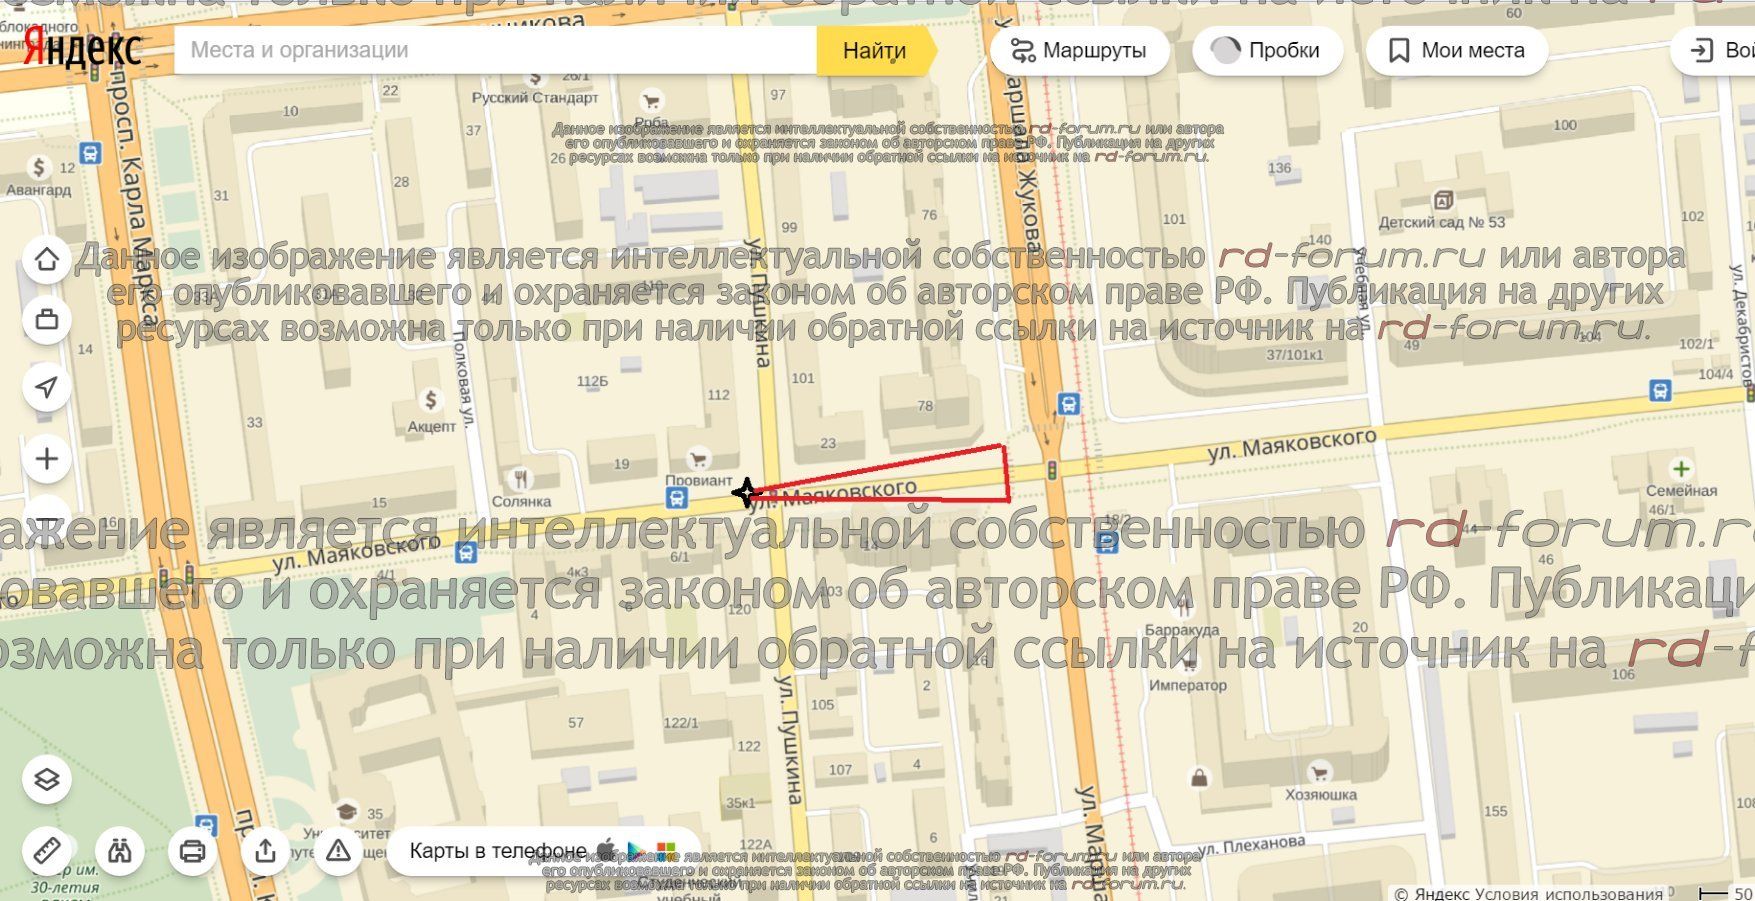Click the work briefcase icon in sidebar
1755x901 pixels.
(47, 320)
